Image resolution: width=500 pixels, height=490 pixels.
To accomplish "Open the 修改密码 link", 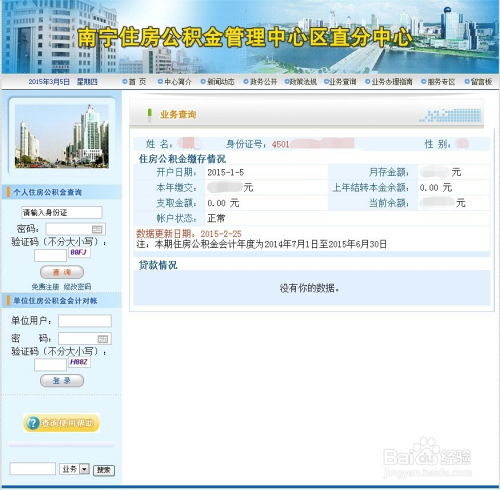I will coord(77,286).
